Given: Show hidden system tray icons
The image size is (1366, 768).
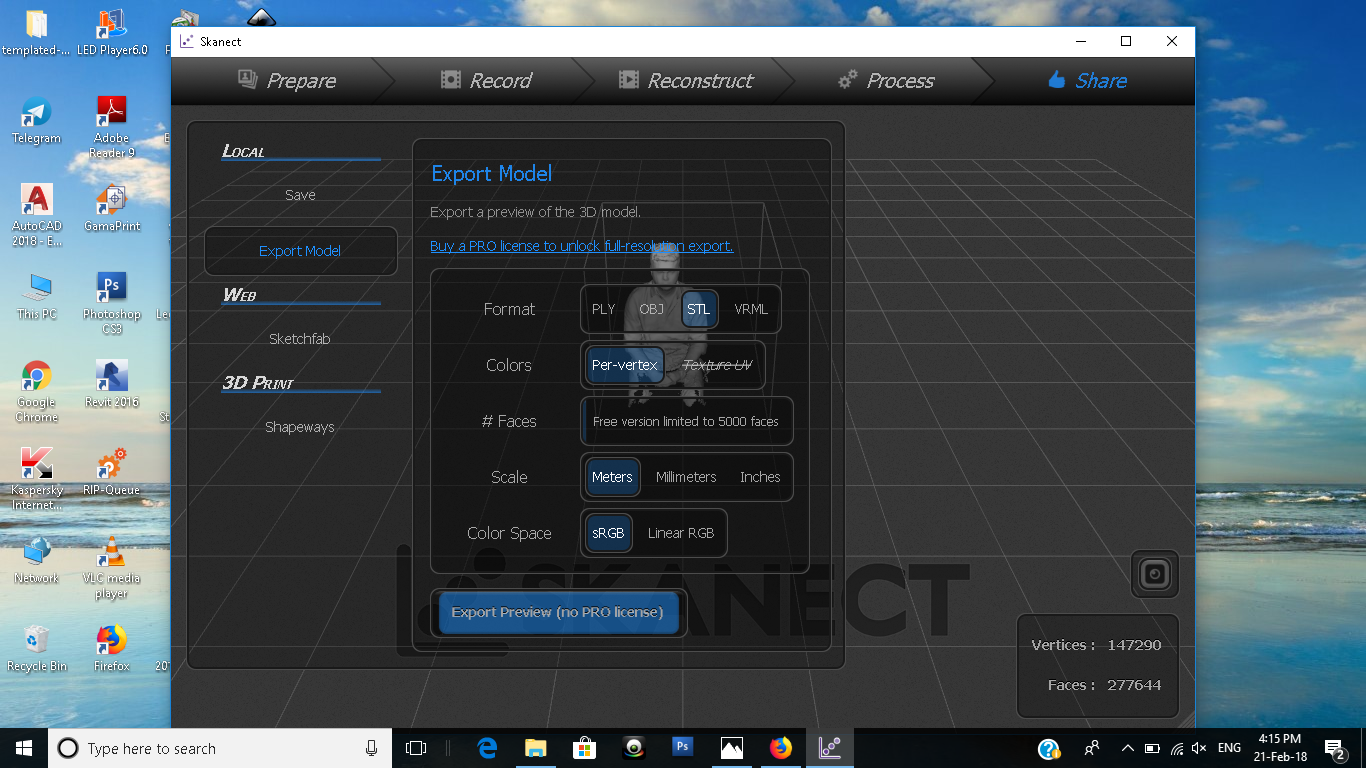Looking at the screenshot, I should (x=1127, y=748).
